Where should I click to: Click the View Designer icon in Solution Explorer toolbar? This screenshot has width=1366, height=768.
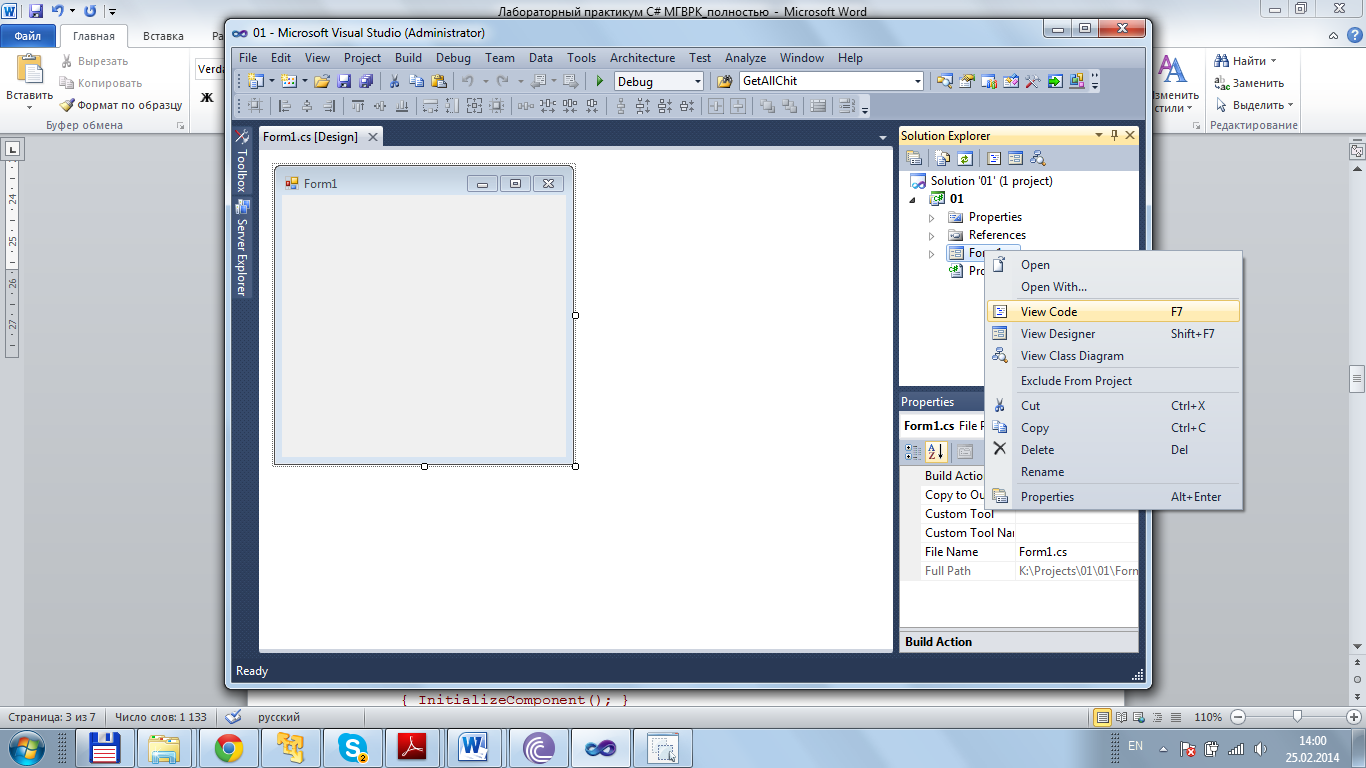[1015, 158]
